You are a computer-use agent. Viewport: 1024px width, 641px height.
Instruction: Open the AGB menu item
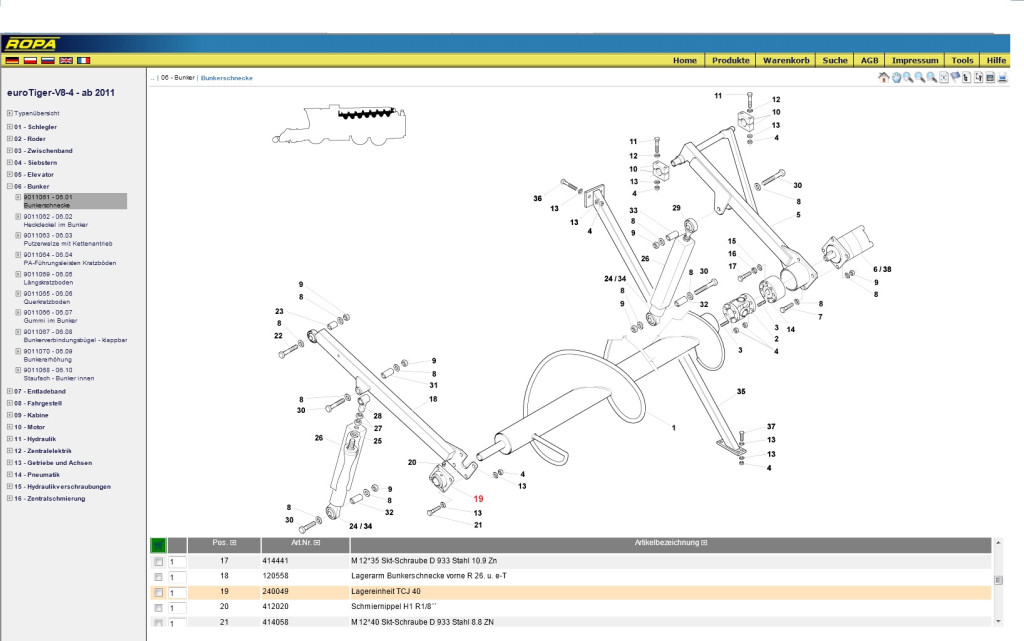point(869,60)
